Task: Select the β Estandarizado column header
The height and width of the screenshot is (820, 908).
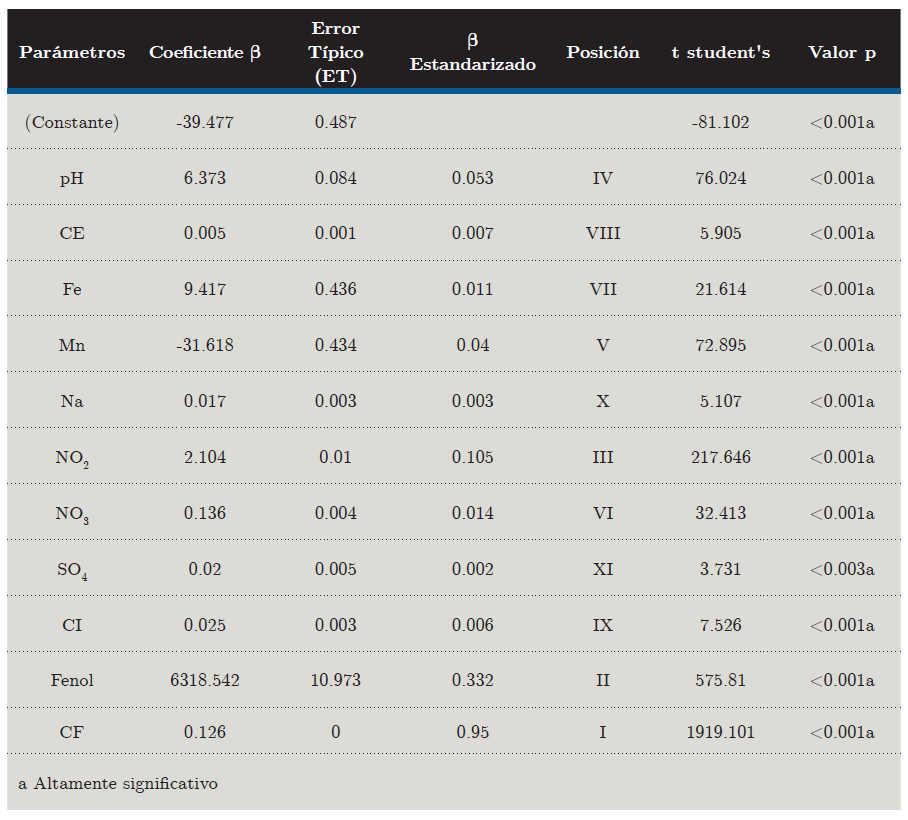Action: click(472, 52)
